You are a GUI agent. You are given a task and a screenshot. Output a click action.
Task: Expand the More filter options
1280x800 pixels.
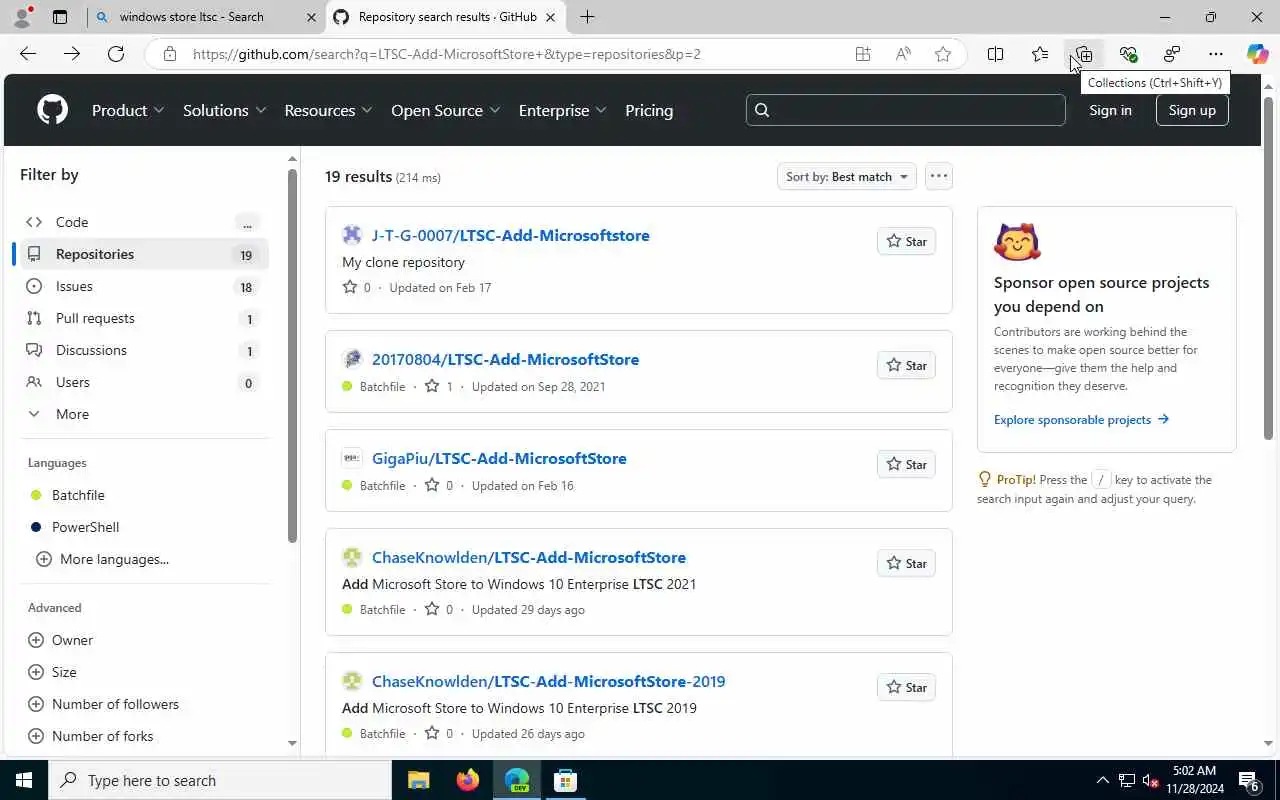(x=144, y=414)
